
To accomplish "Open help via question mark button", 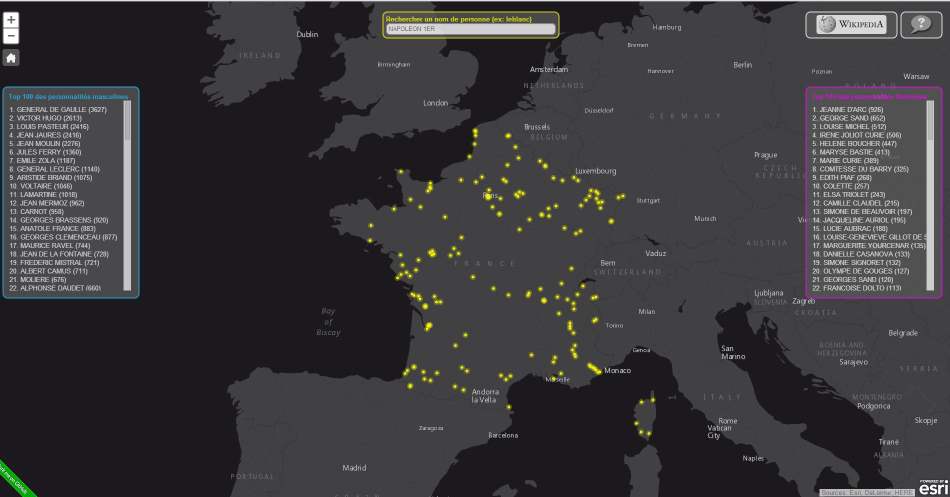I will pyautogui.click(x=915, y=26).
